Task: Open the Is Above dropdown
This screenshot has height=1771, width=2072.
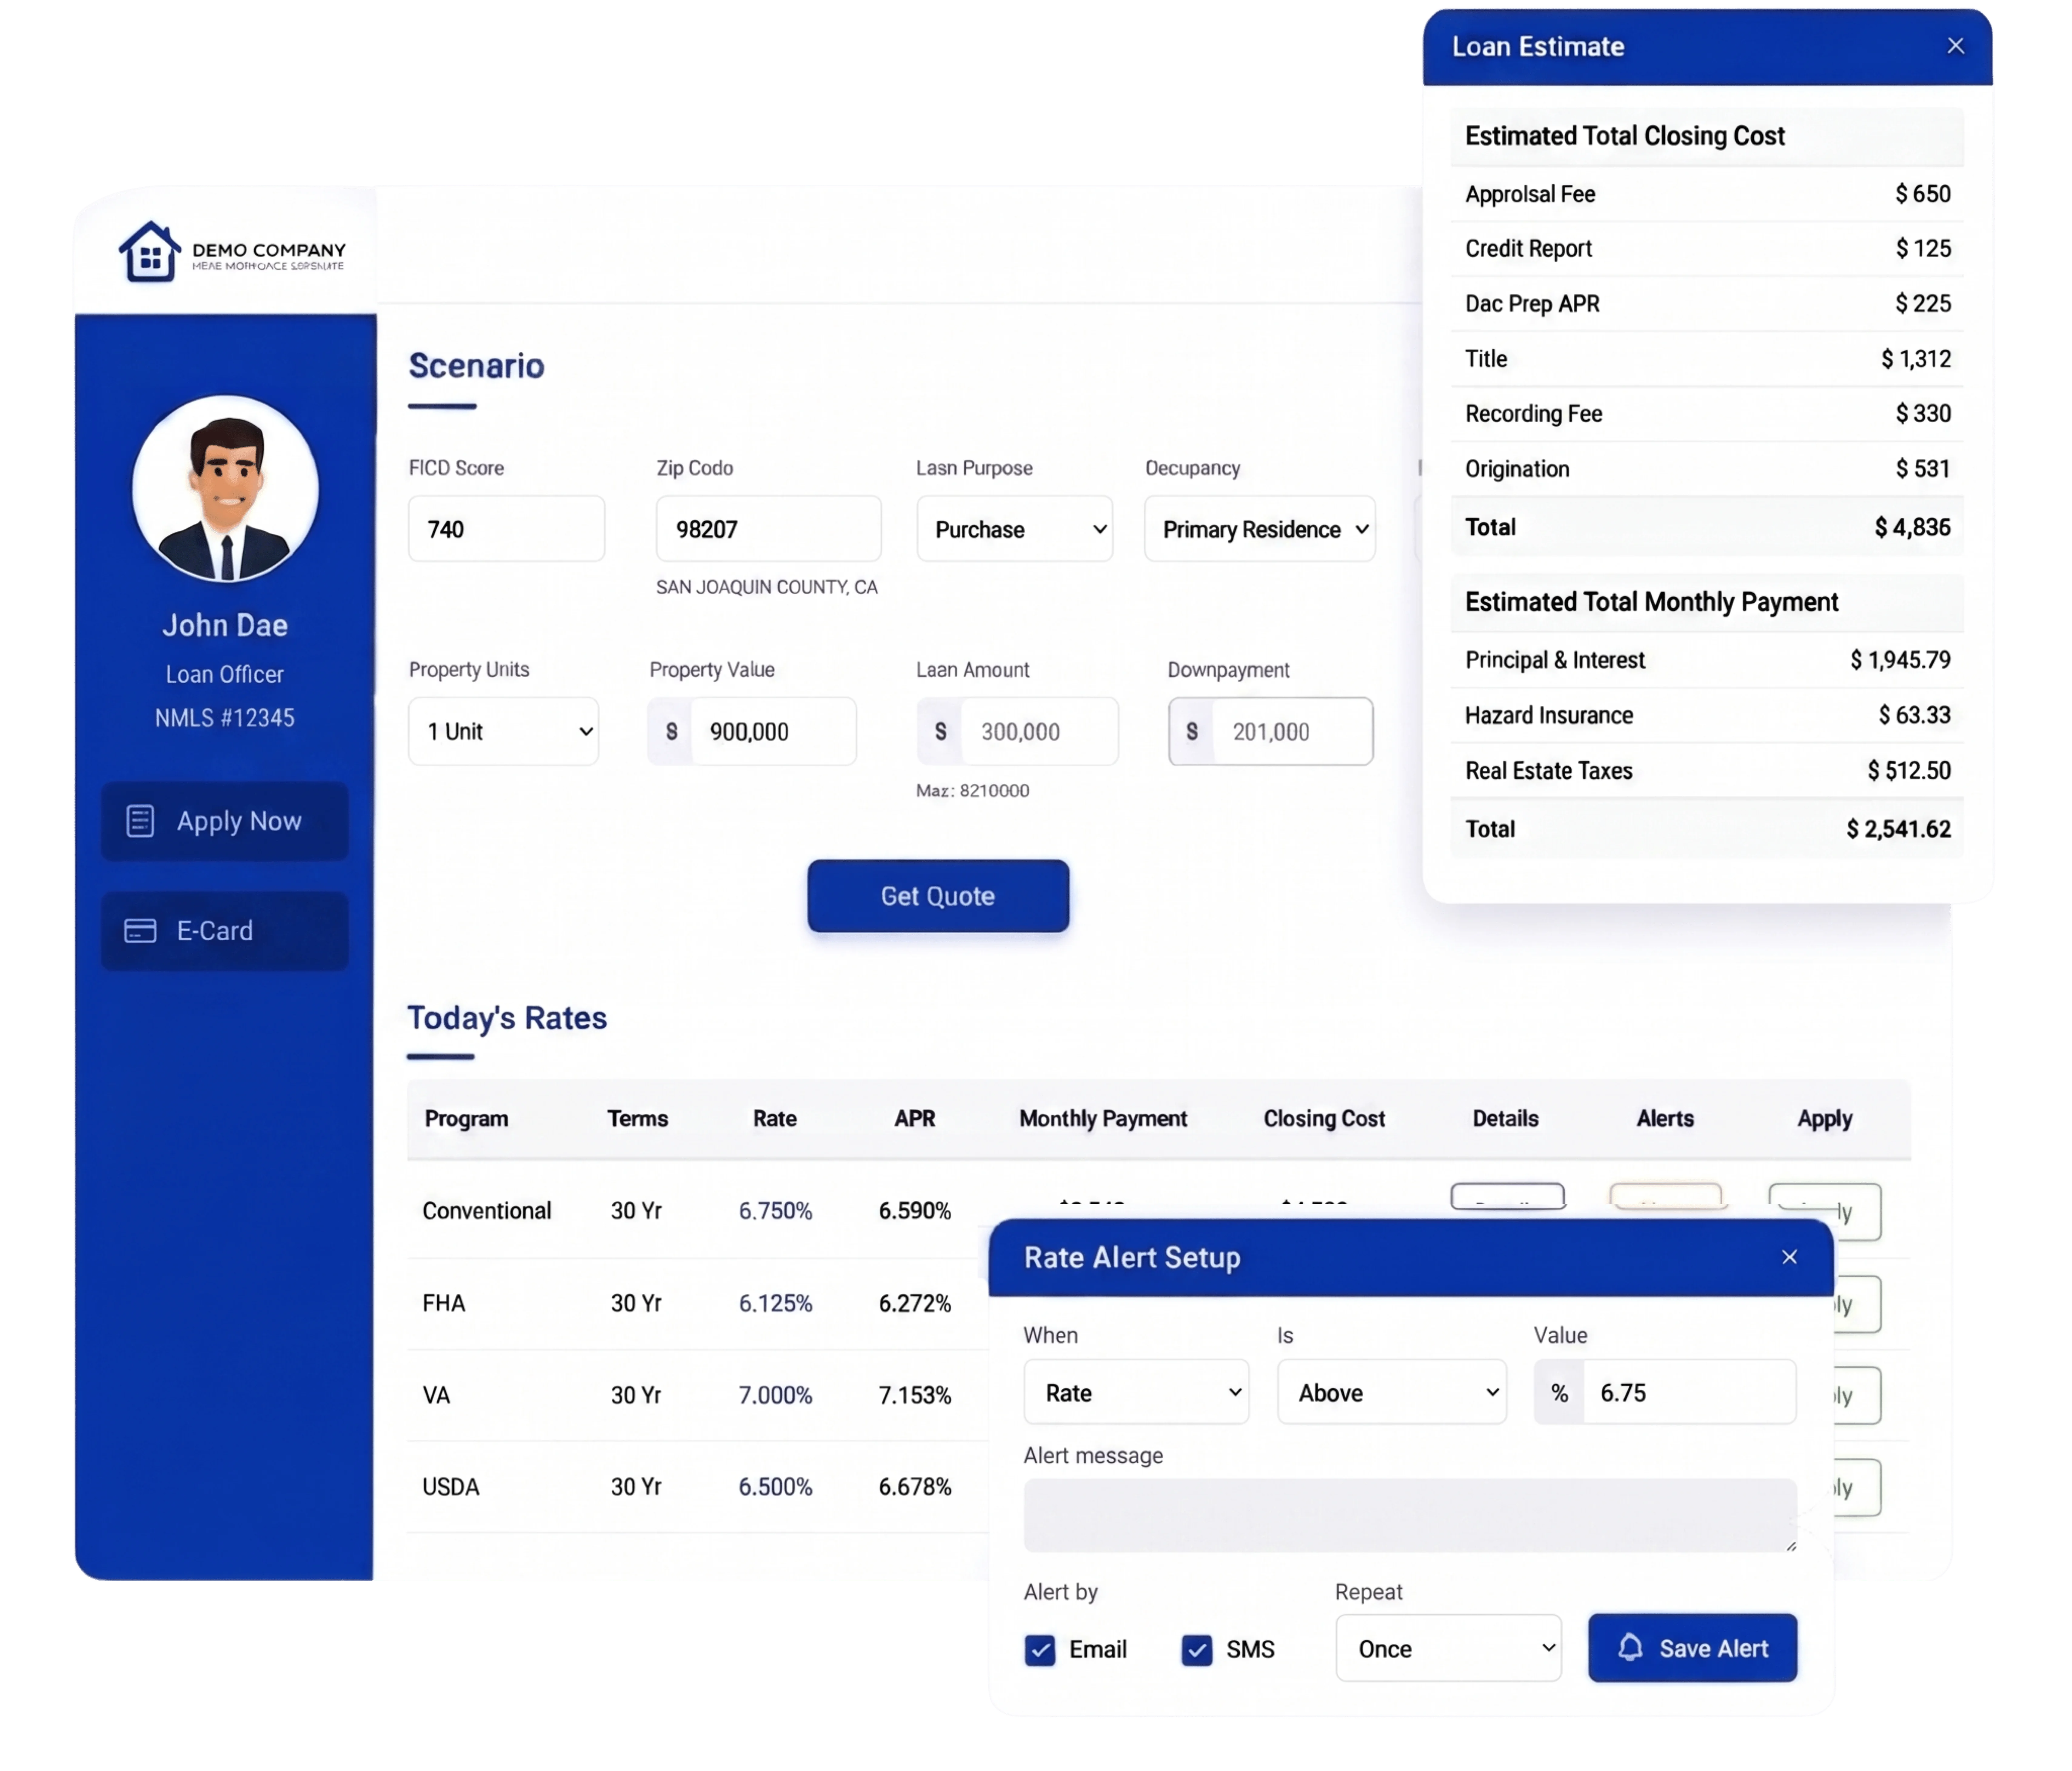Action: tap(1392, 1392)
